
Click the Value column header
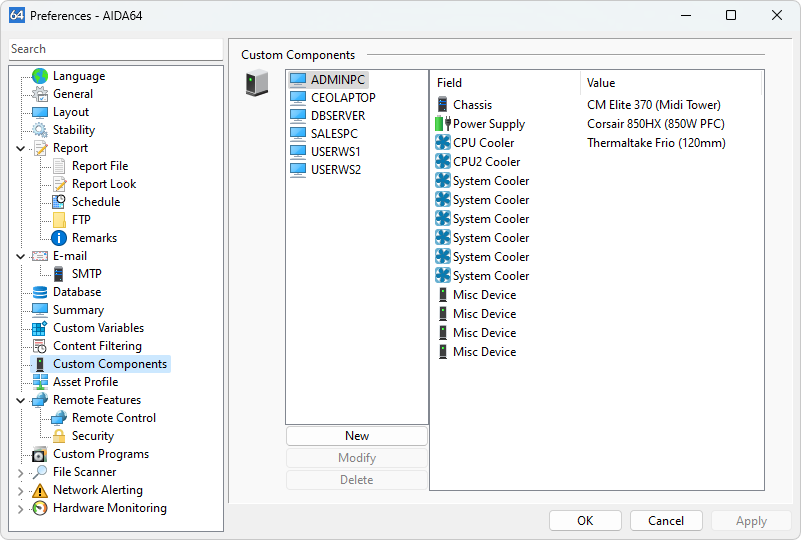click(x=671, y=83)
